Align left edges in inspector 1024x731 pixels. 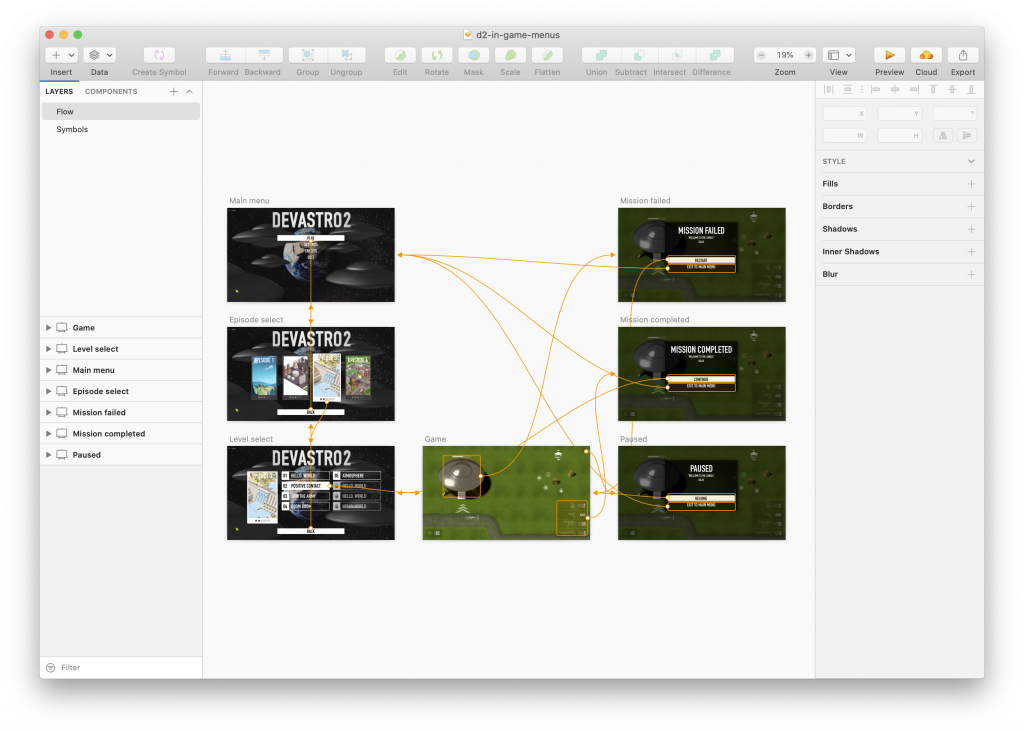876,89
